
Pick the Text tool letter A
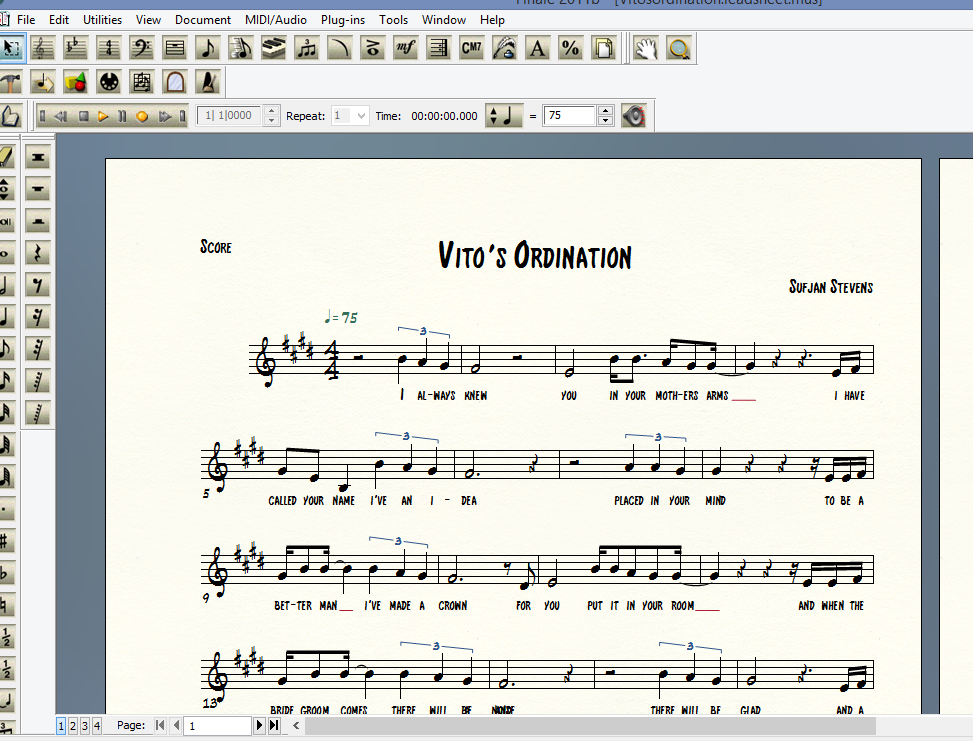(x=537, y=47)
